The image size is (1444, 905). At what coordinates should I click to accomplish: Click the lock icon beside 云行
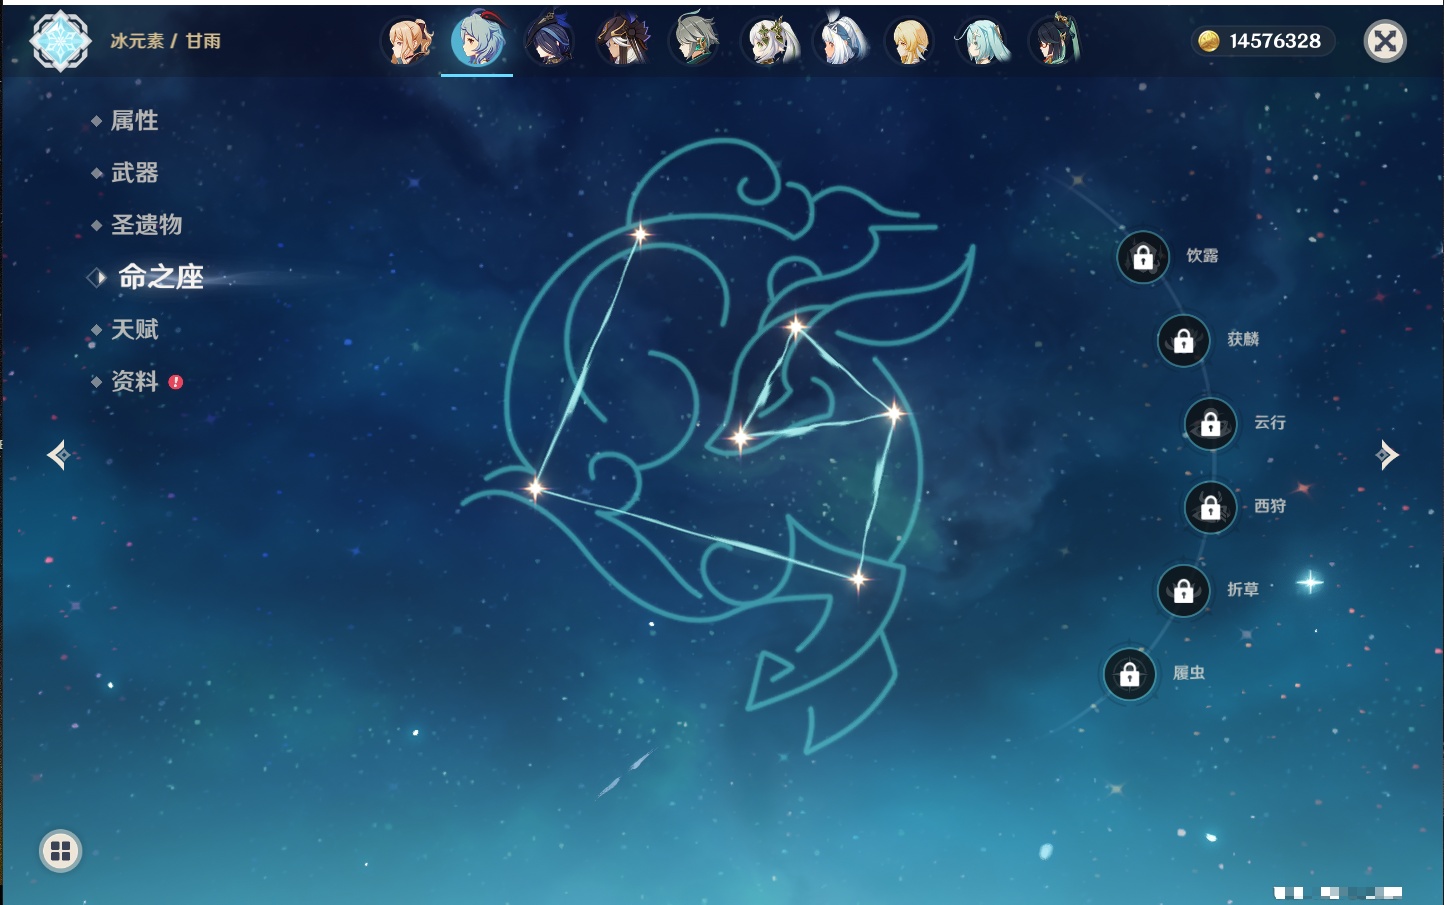pos(1210,424)
